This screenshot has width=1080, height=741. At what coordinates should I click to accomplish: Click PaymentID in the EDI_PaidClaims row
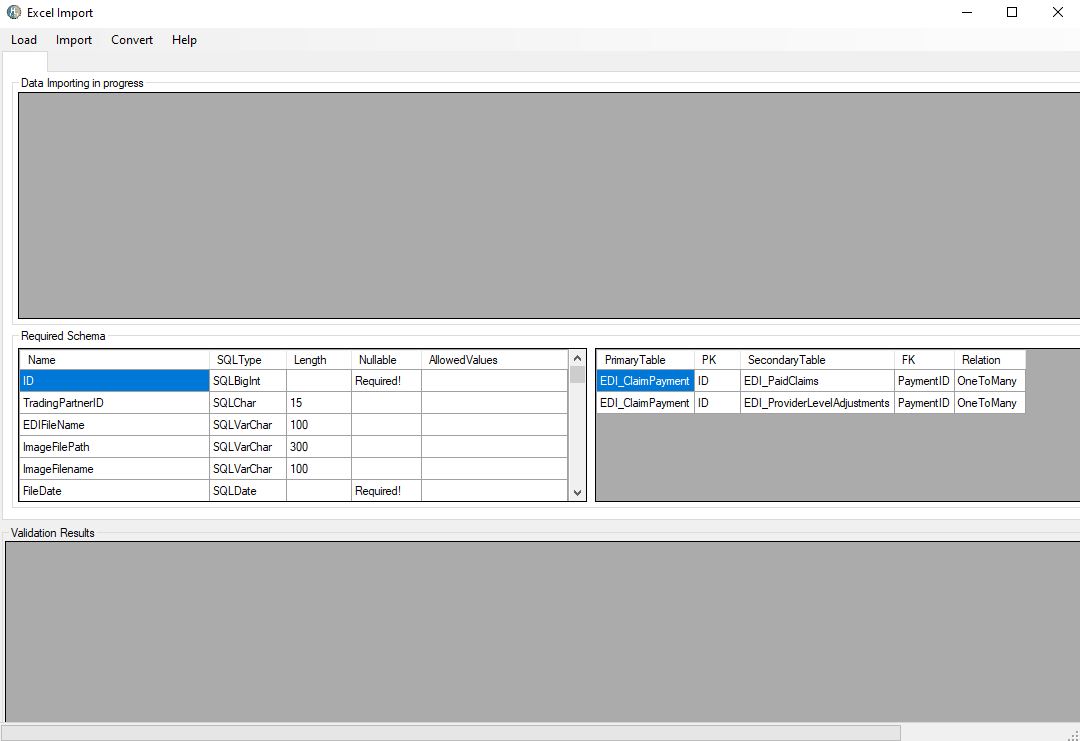pyautogui.click(x=924, y=381)
